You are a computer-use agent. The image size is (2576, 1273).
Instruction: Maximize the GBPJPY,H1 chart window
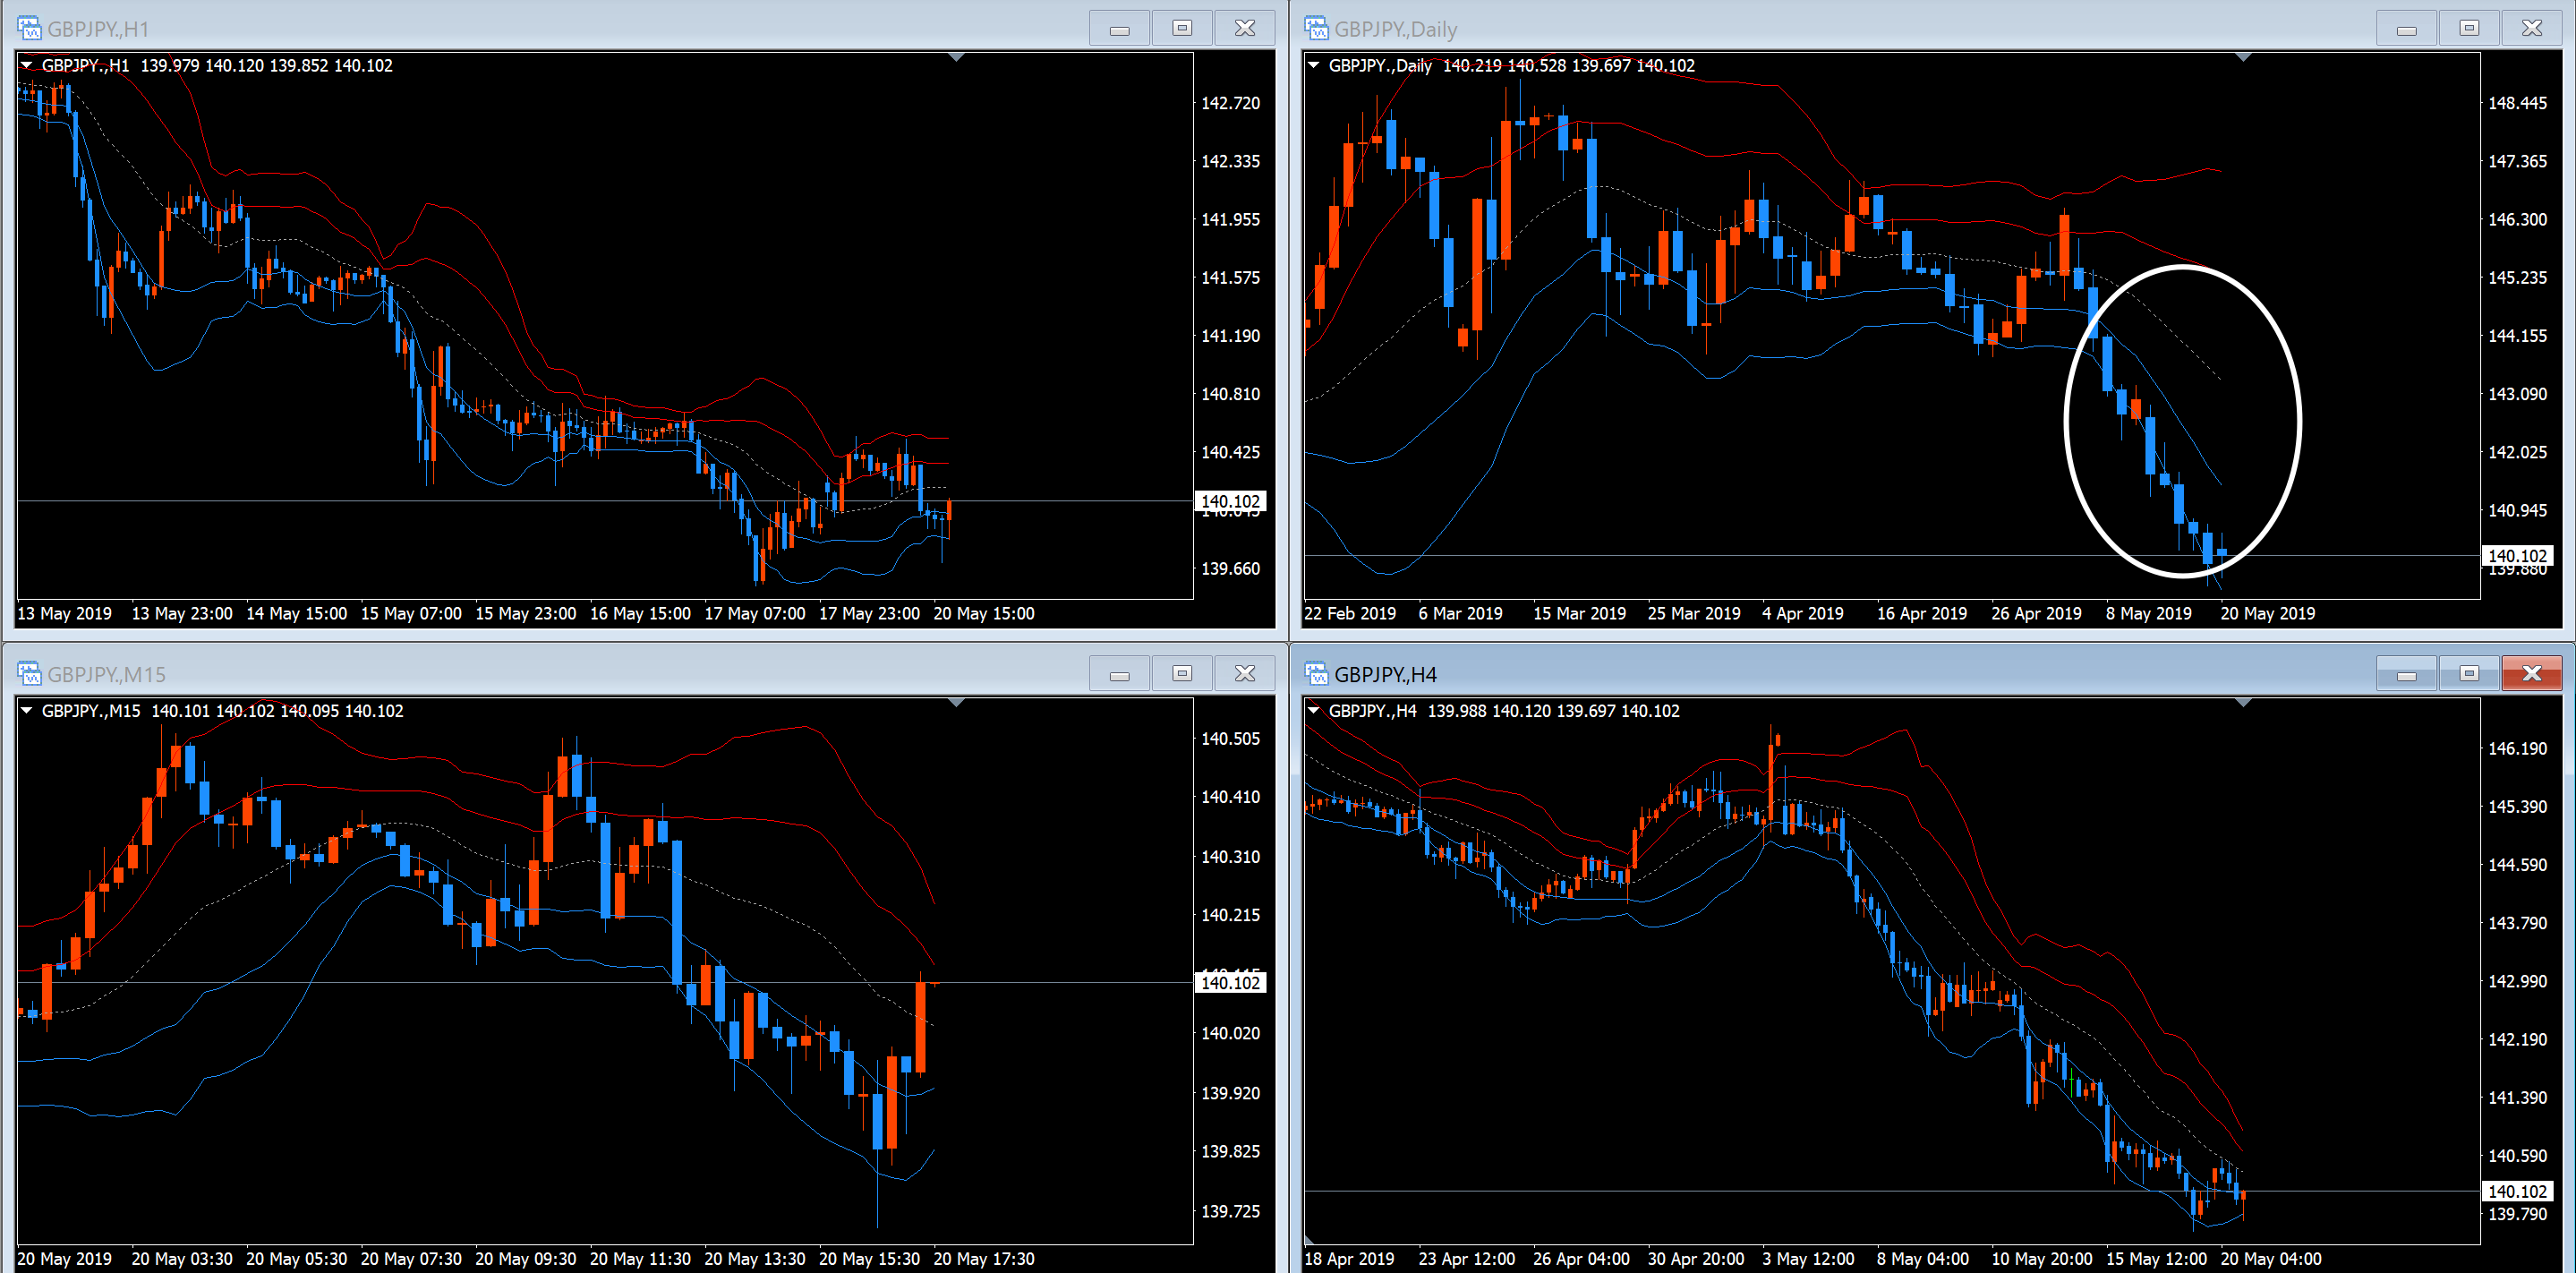(1181, 28)
